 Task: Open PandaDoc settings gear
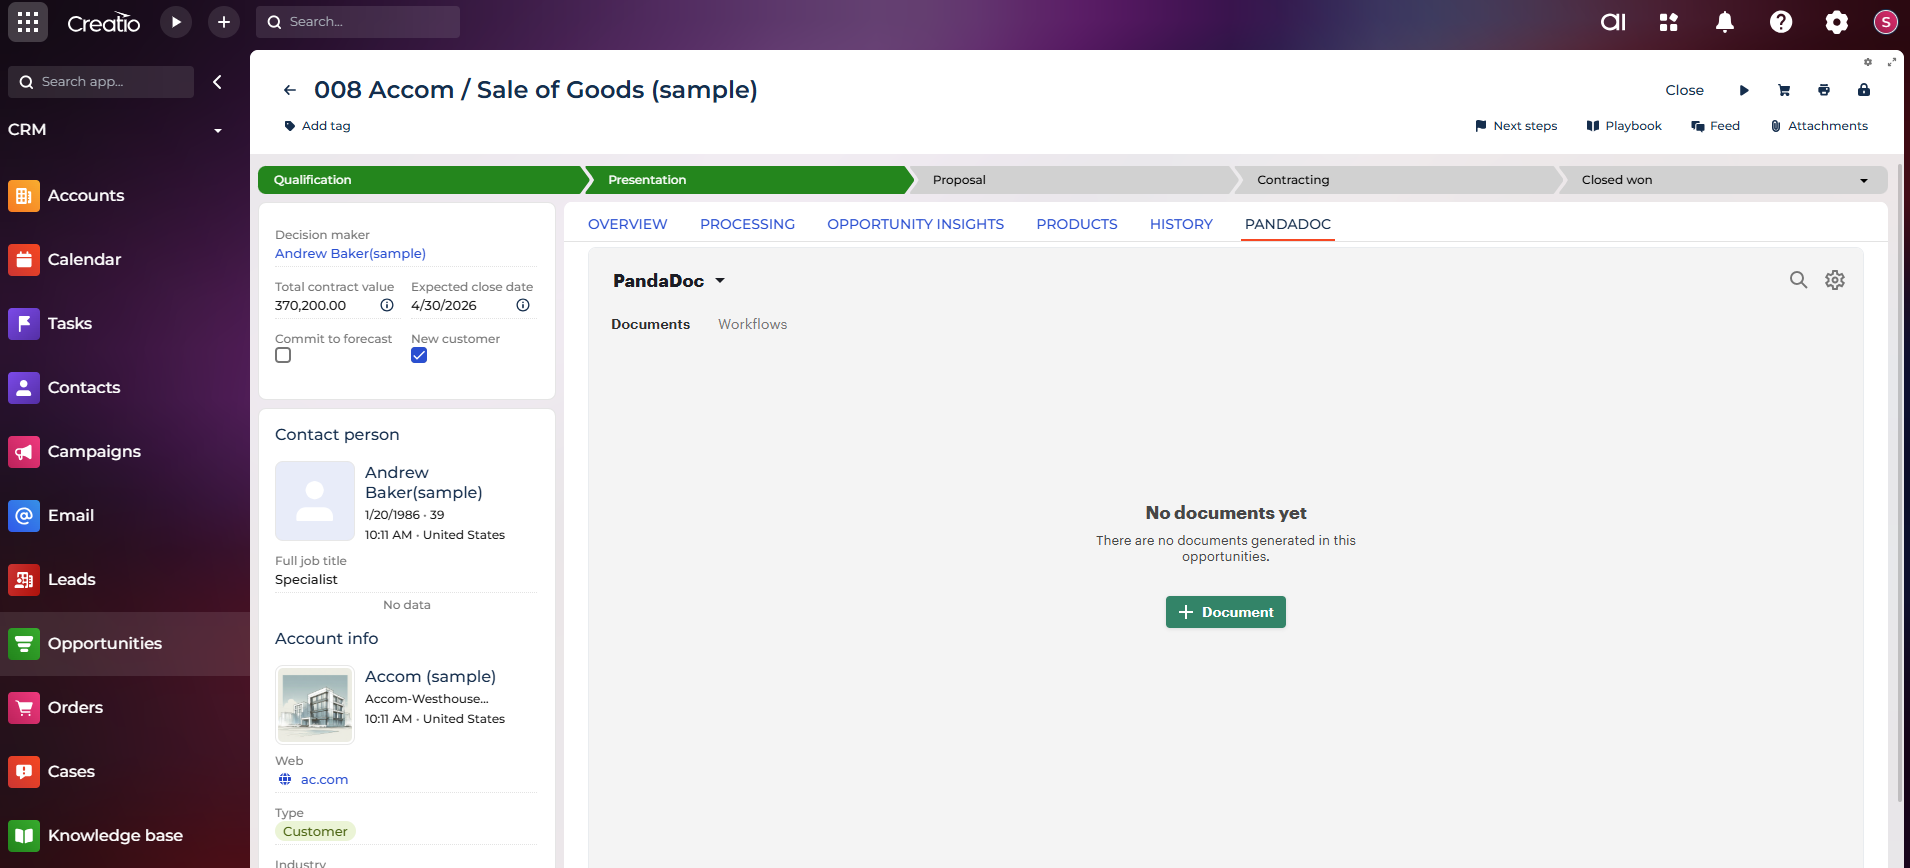pyautogui.click(x=1835, y=280)
